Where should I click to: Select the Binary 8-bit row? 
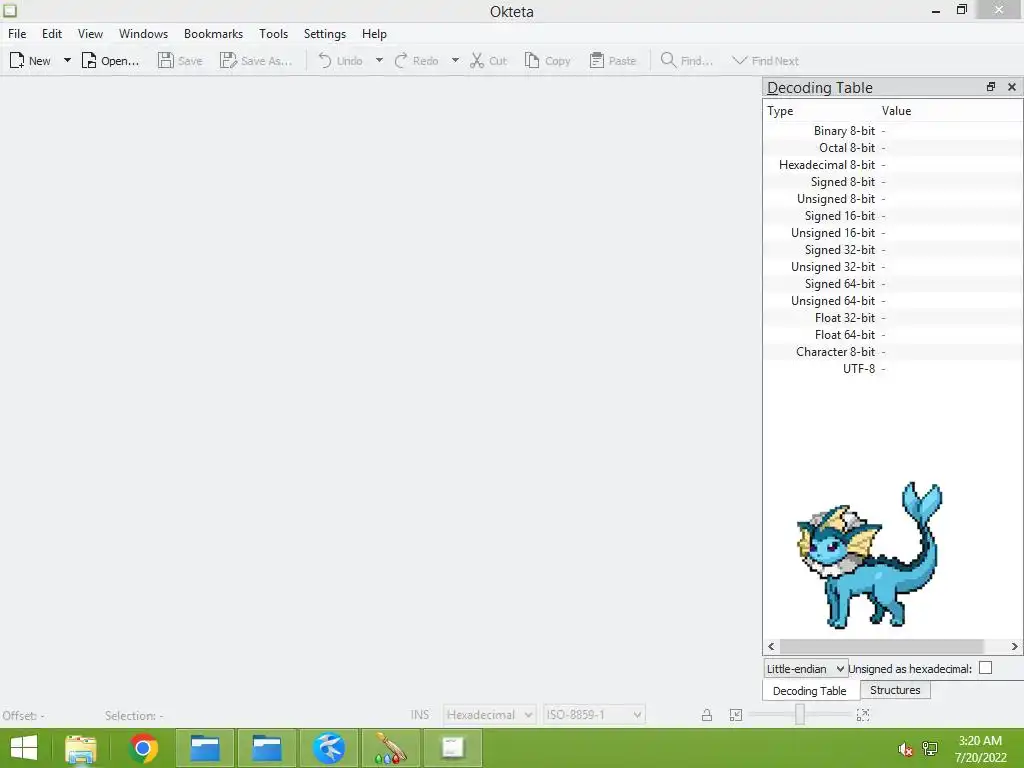coord(893,131)
